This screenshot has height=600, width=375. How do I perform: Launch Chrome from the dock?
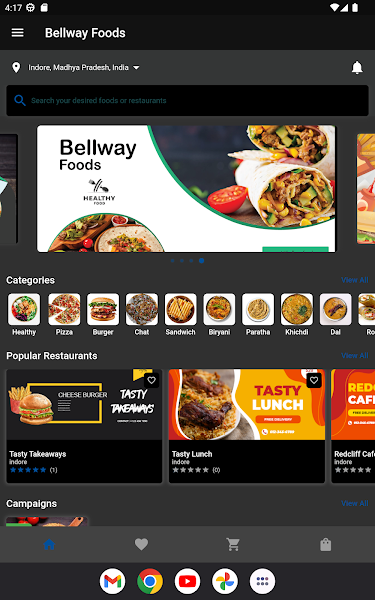(x=150, y=581)
